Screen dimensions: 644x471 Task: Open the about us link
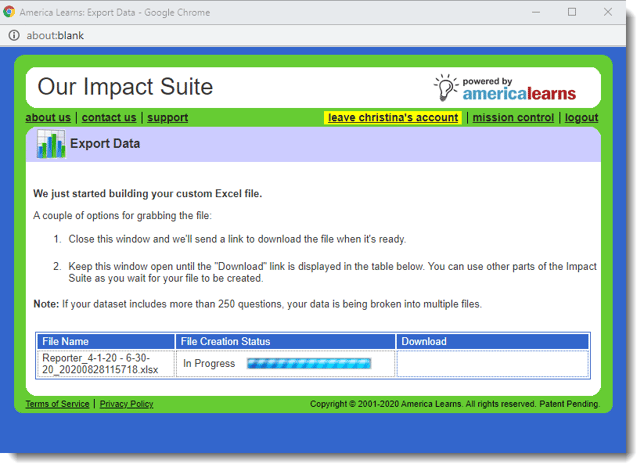48,117
